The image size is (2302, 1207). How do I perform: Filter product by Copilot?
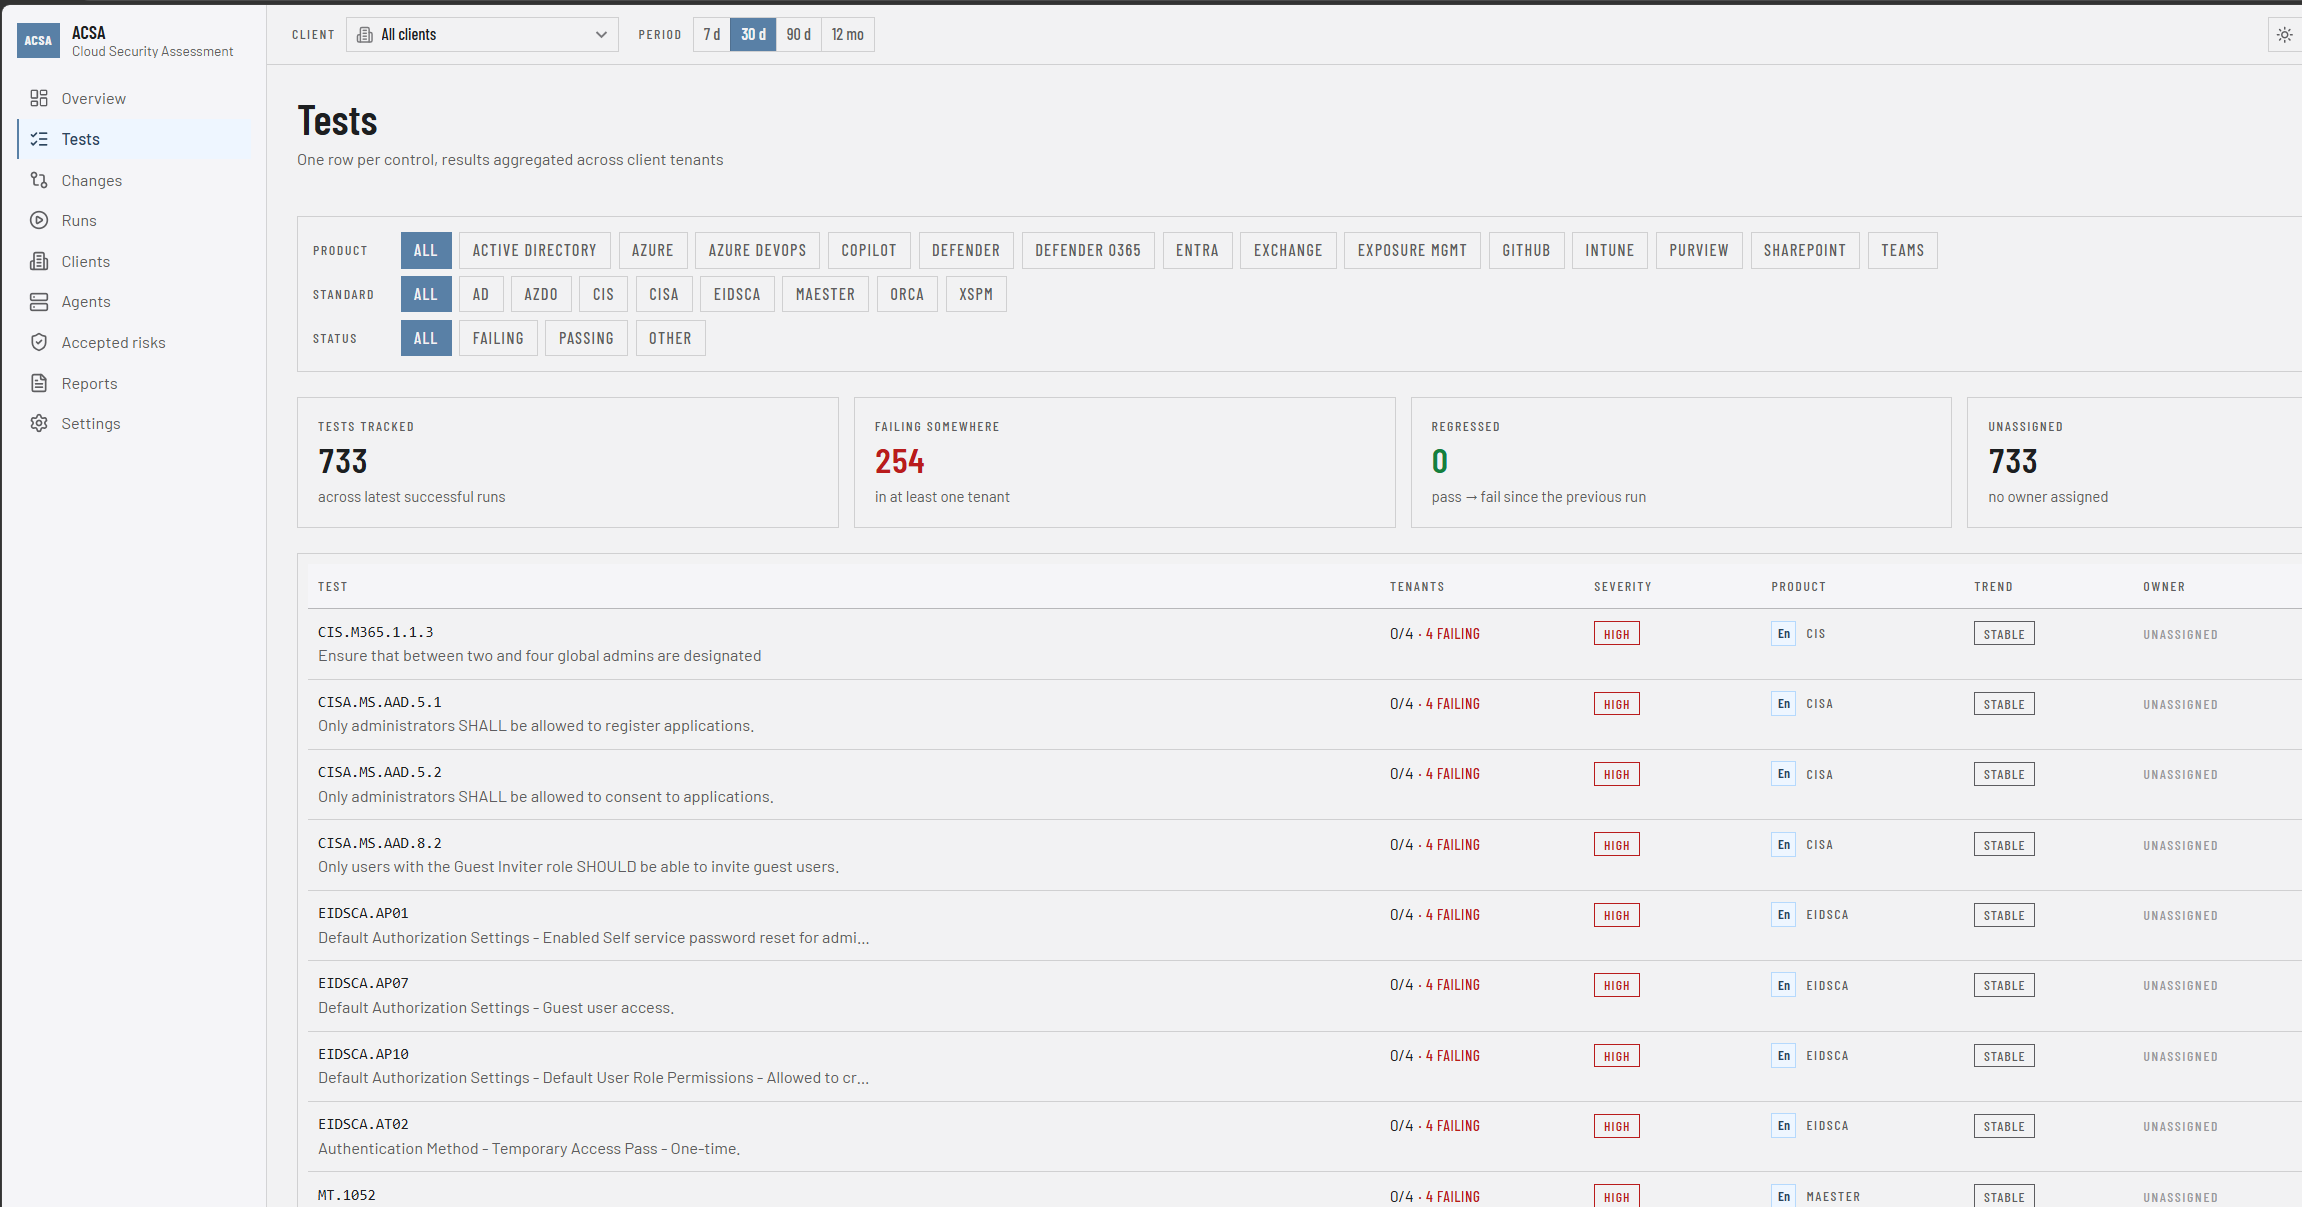pos(869,250)
